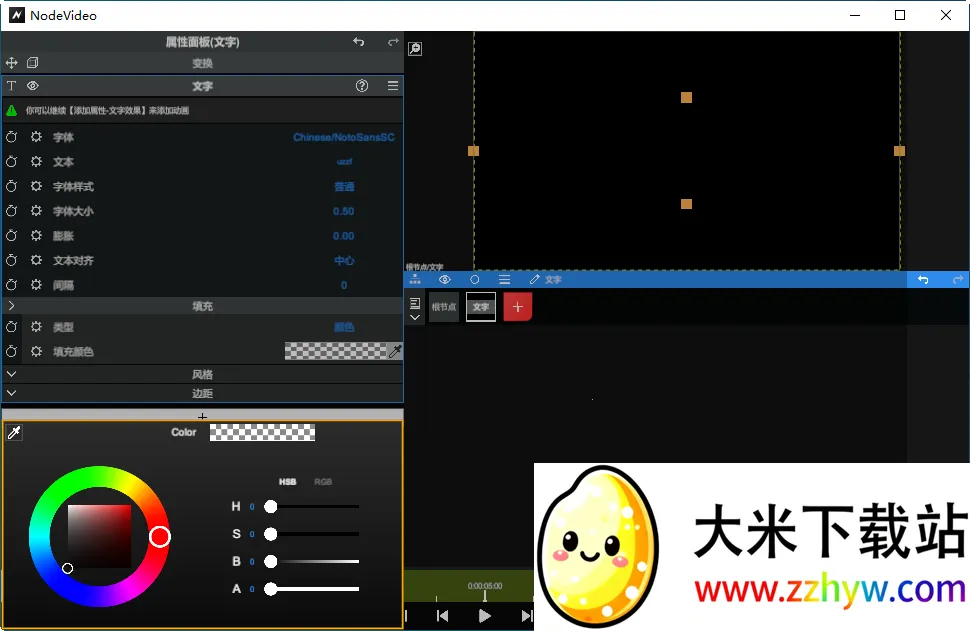970x631 pixels.
Task: Click the zoom magnifier icon in preview area
Action: [x=415, y=48]
